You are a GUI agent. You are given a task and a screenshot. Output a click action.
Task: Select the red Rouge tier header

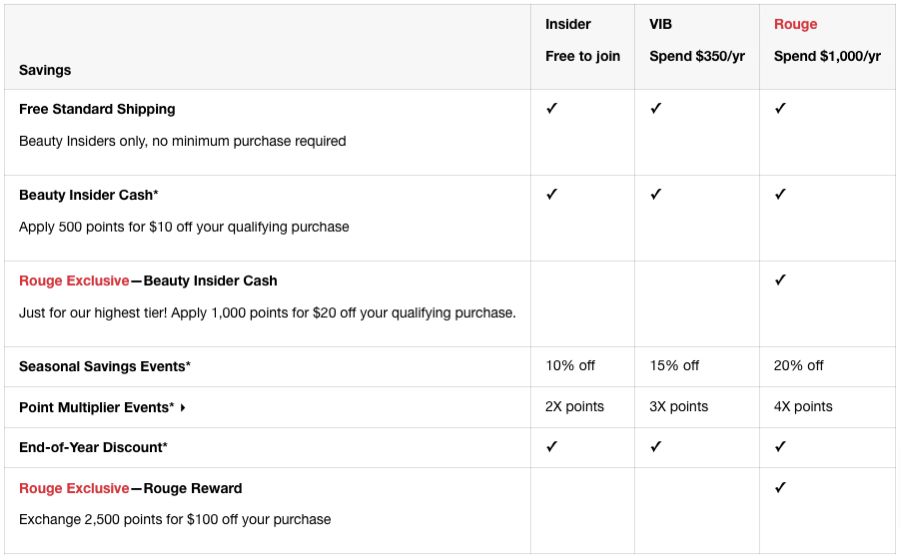coord(795,24)
